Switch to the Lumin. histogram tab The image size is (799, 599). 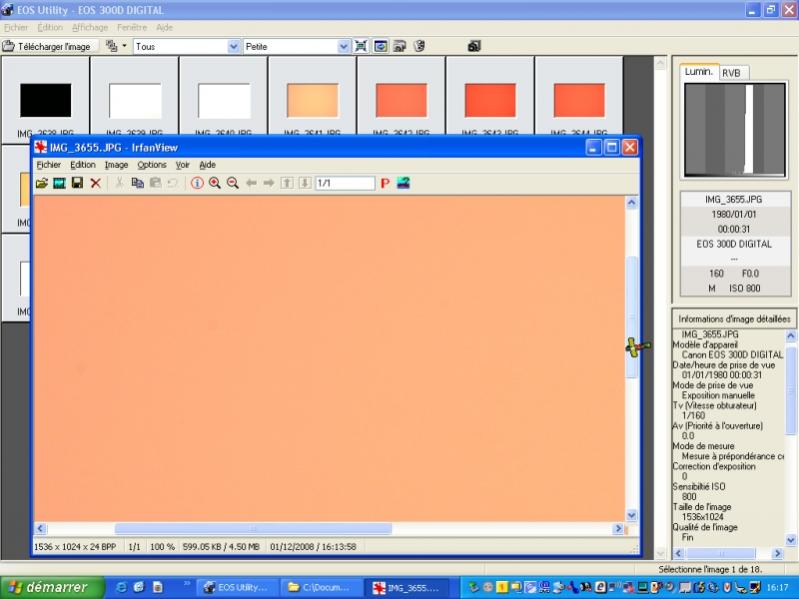tap(699, 72)
